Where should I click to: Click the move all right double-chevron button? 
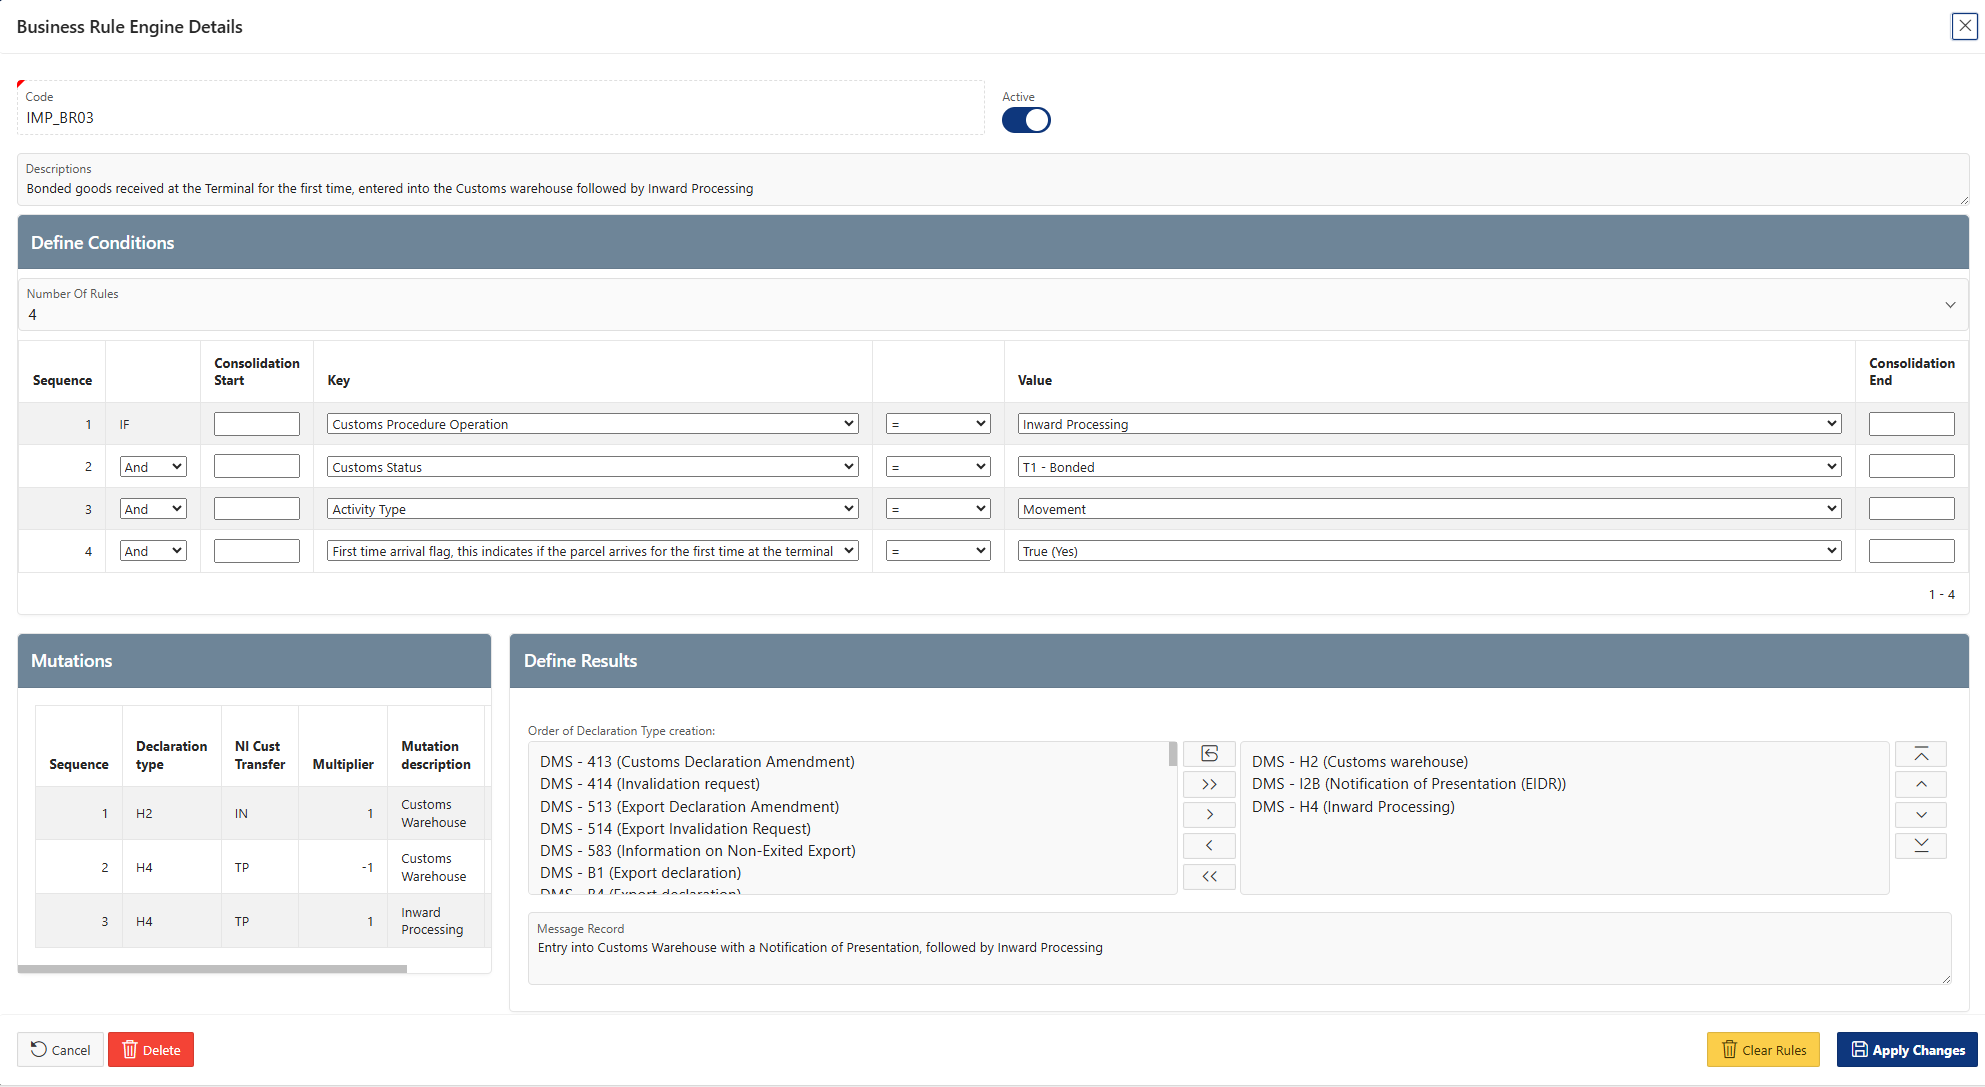click(1209, 785)
